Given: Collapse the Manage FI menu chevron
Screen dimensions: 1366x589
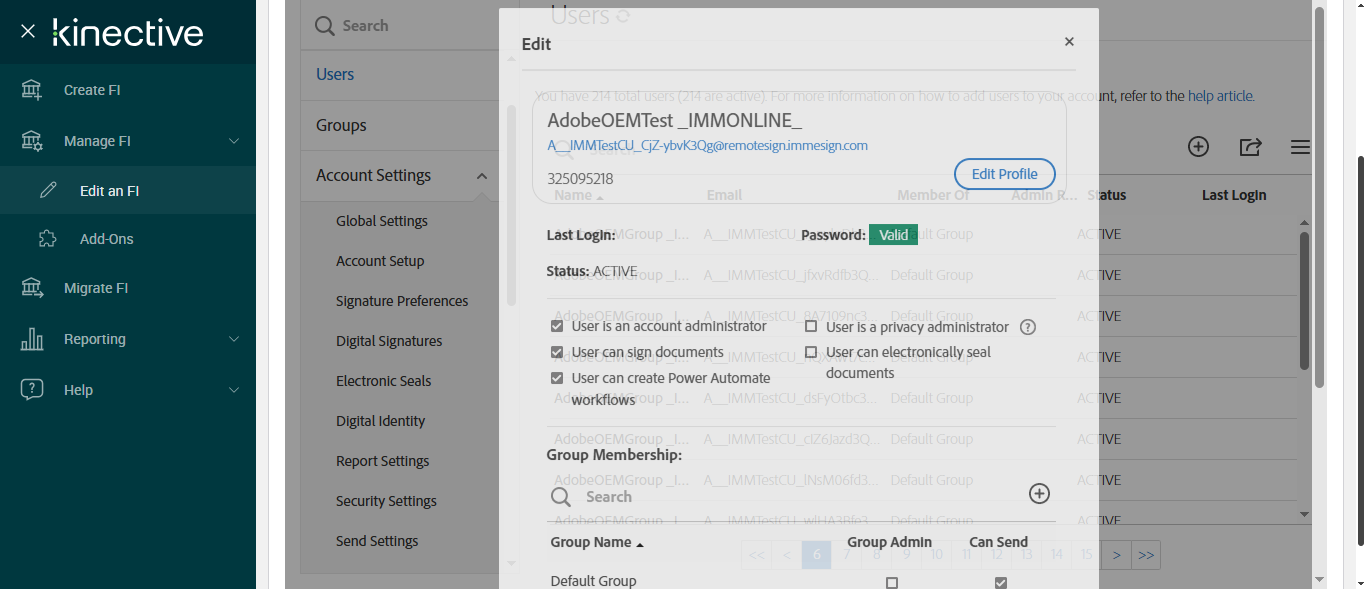Looking at the screenshot, I should tap(234, 141).
